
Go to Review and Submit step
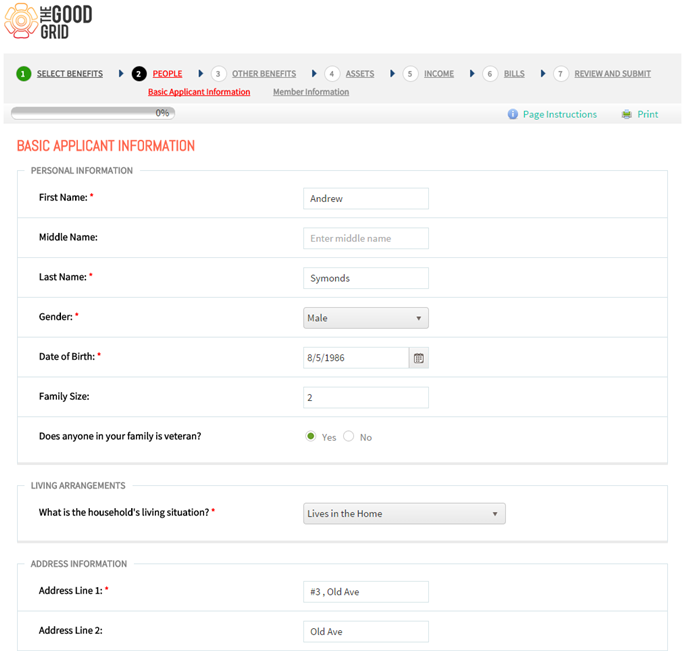click(612, 74)
